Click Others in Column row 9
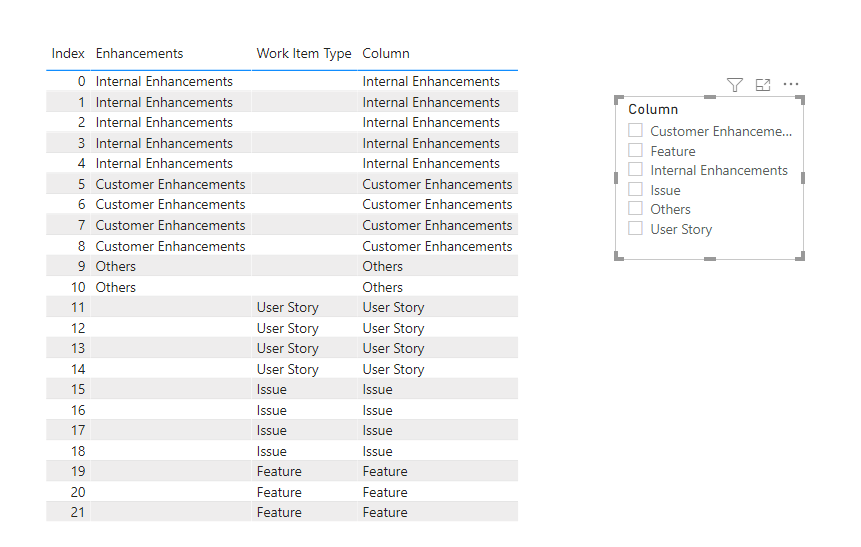The height and width of the screenshot is (547, 861). click(382, 266)
